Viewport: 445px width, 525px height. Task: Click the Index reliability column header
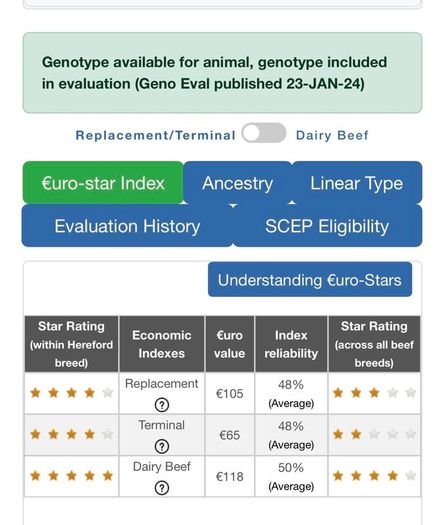291,344
